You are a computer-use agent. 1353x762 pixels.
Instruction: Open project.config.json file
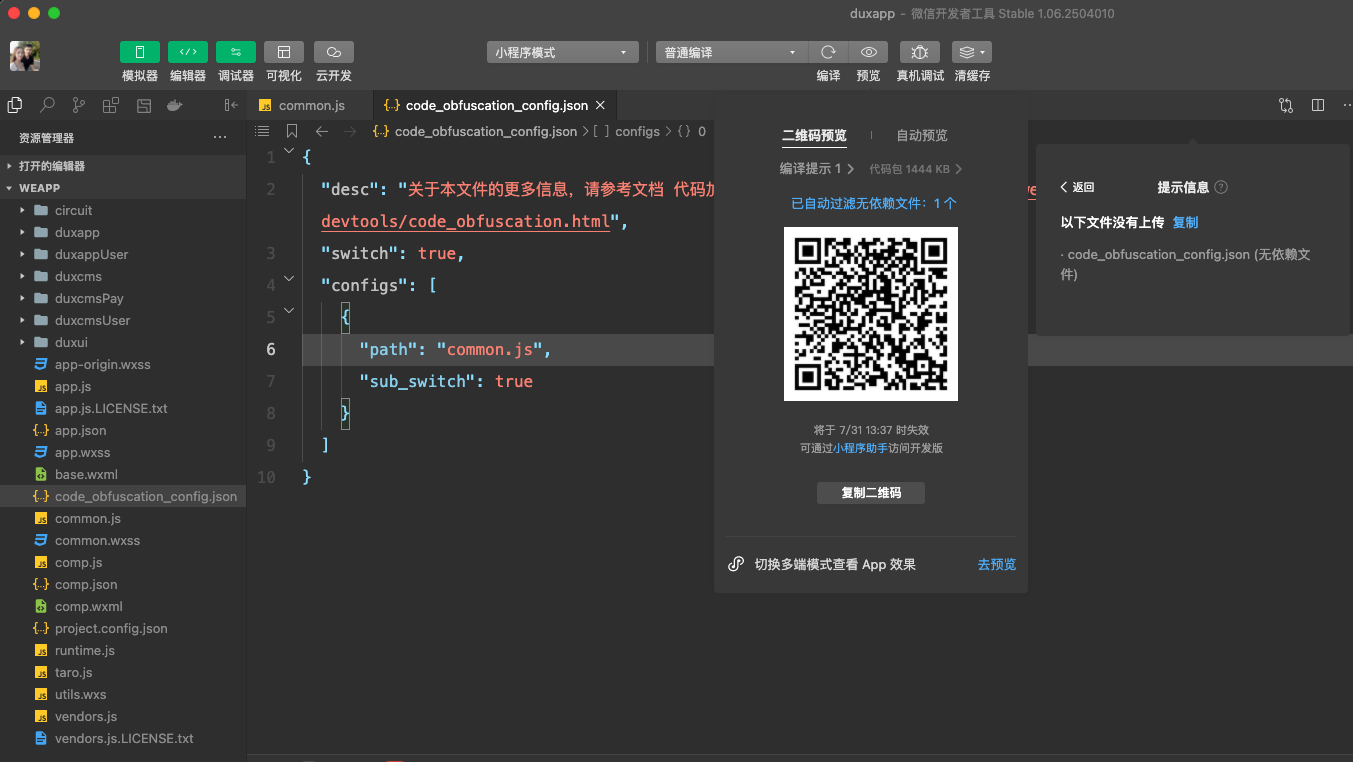point(123,628)
